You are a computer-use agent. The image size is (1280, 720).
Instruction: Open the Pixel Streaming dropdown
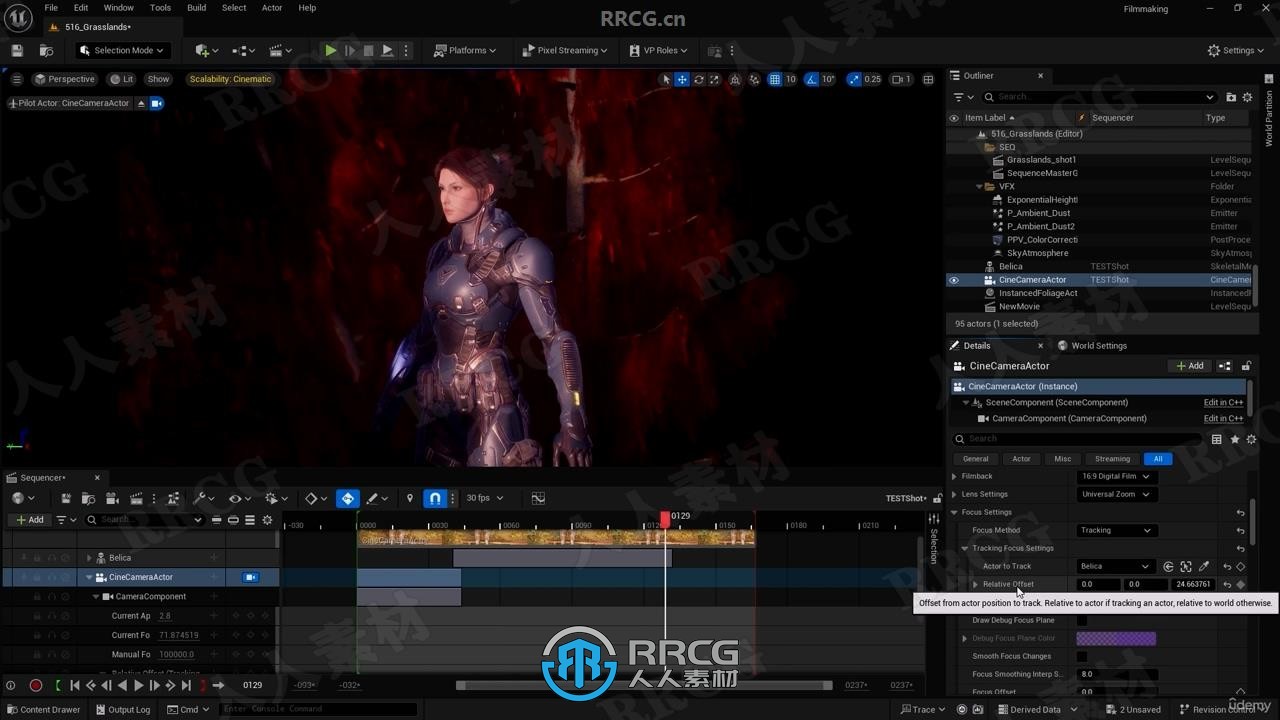pyautogui.click(x=565, y=50)
